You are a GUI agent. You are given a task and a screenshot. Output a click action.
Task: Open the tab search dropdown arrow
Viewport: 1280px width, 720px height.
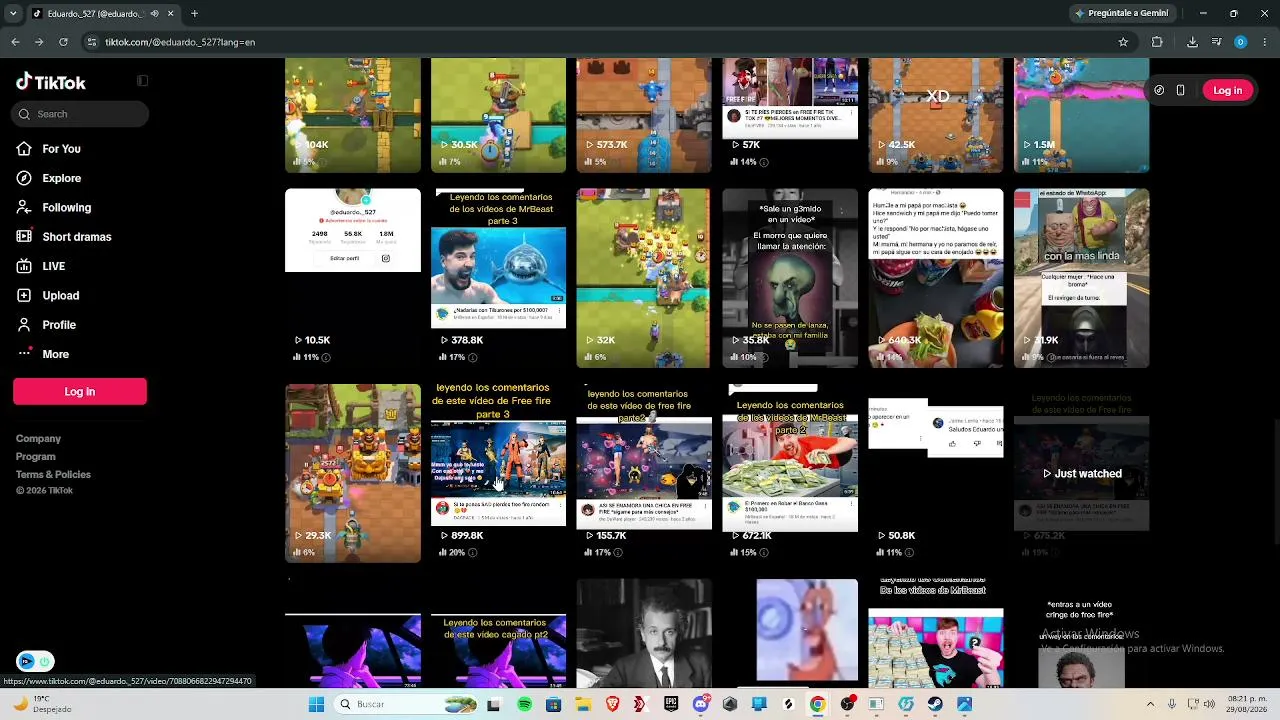(x=13, y=13)
